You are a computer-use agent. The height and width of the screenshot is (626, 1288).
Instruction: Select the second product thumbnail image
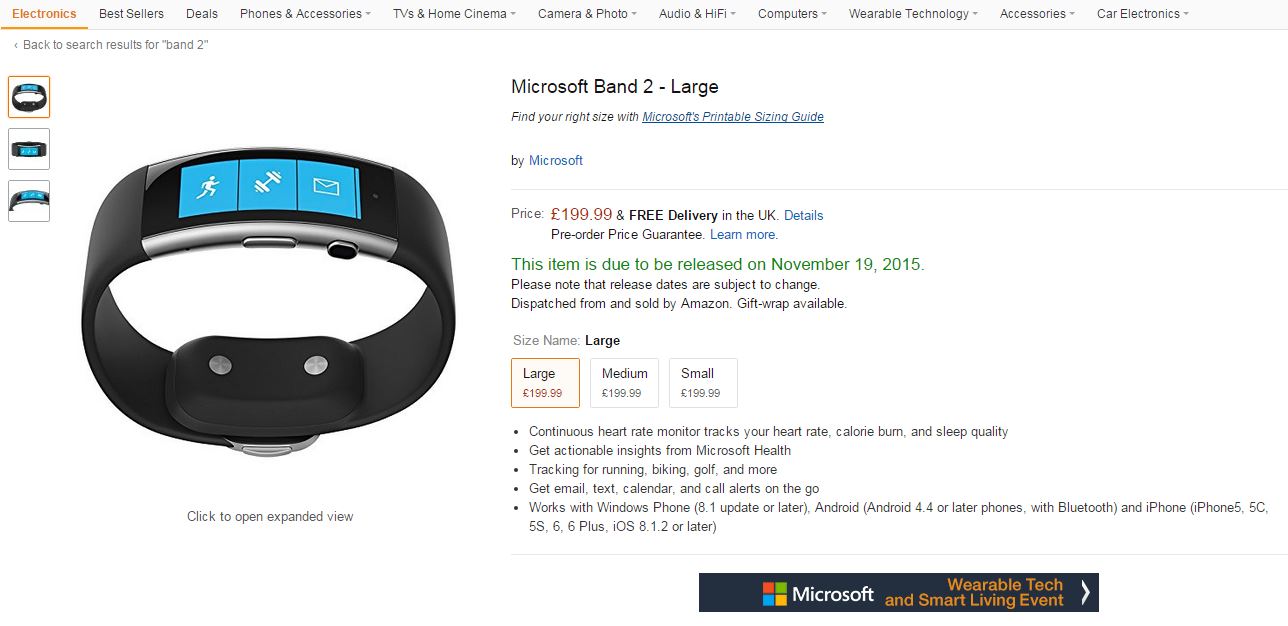pos(29,149)
